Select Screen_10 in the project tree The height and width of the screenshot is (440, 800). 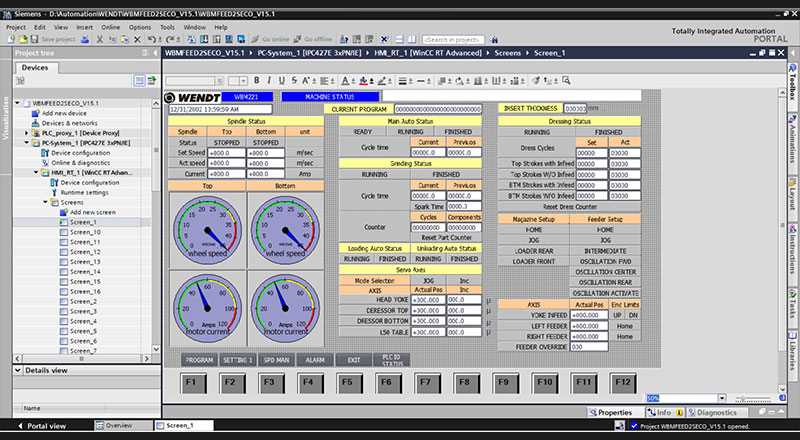click(85, 232)
